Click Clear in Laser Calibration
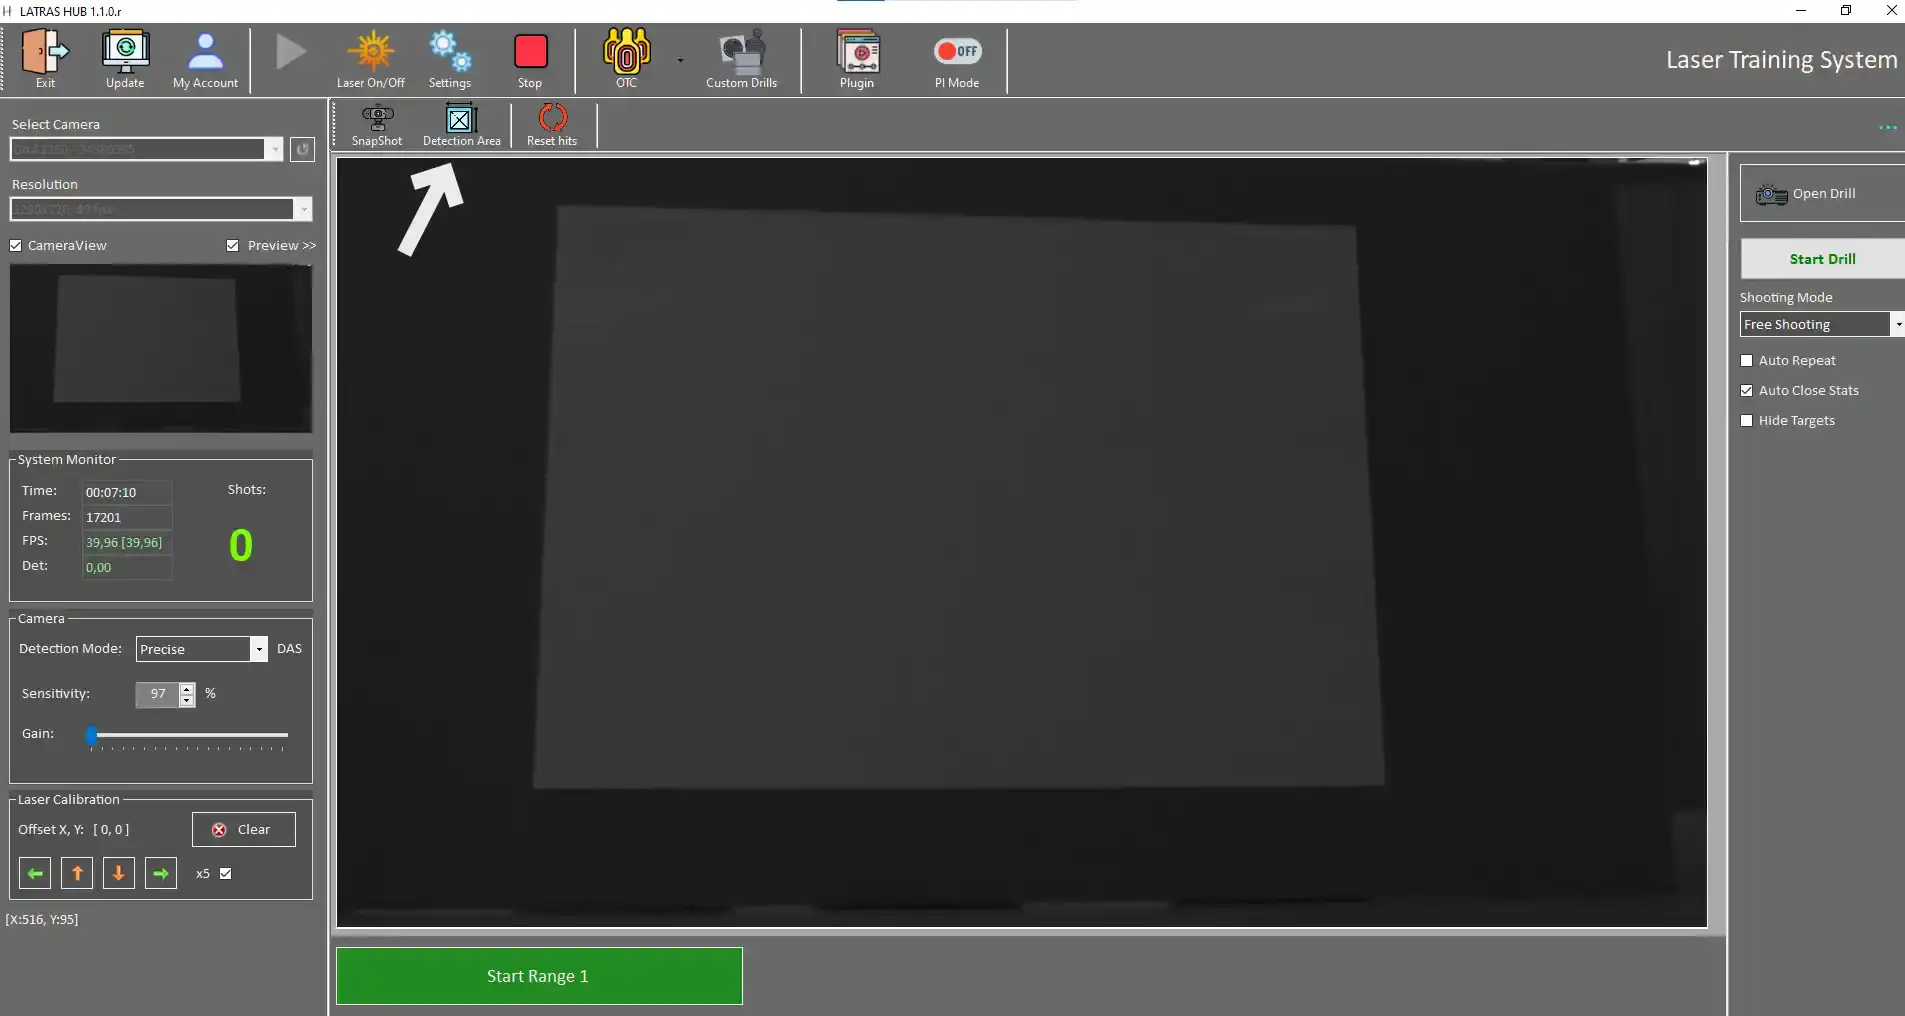The width and height of the screenshot is (1905, 1016). (243, 830)
